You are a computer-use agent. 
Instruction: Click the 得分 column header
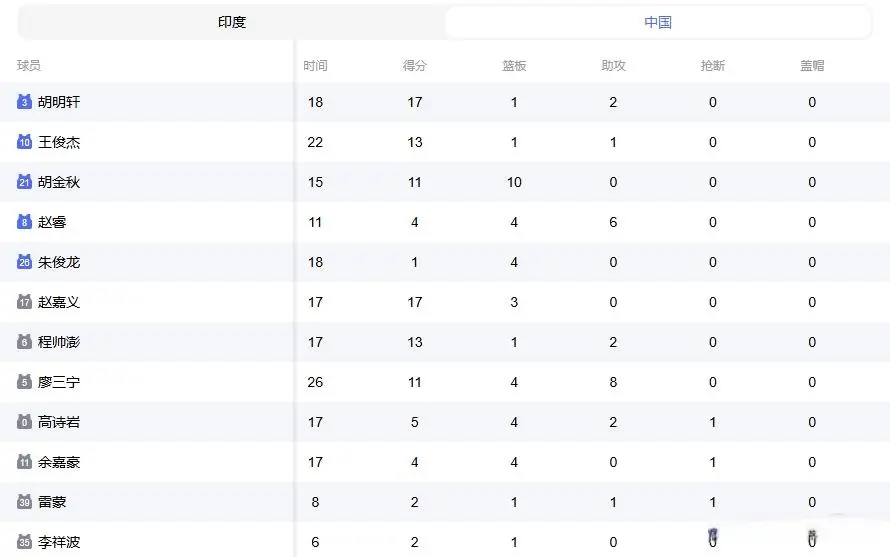(415, 66)
